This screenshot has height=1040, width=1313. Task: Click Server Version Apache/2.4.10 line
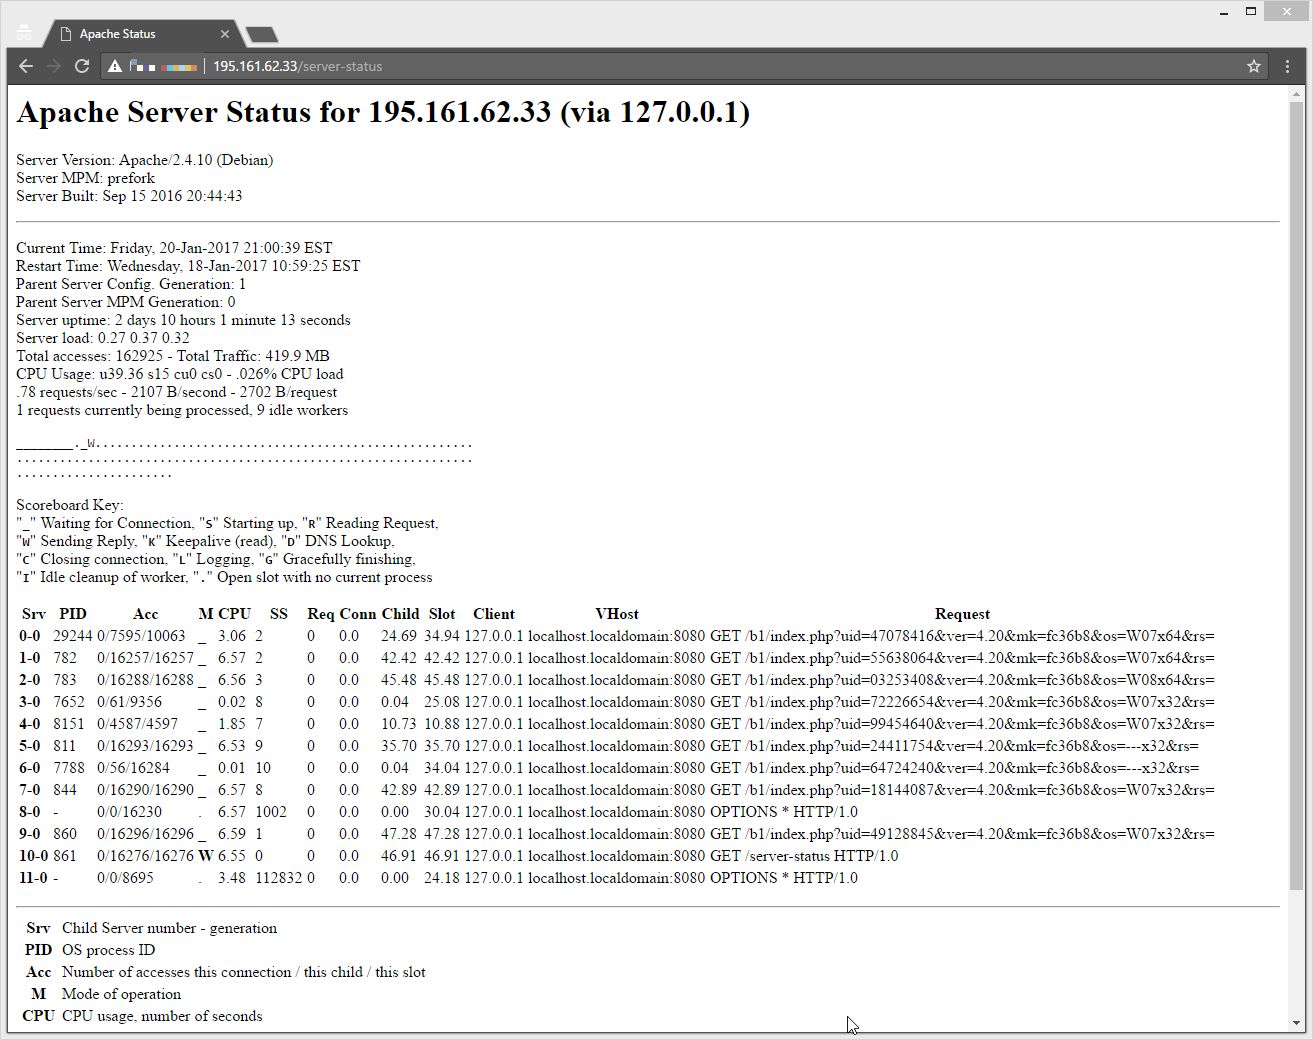144,160
